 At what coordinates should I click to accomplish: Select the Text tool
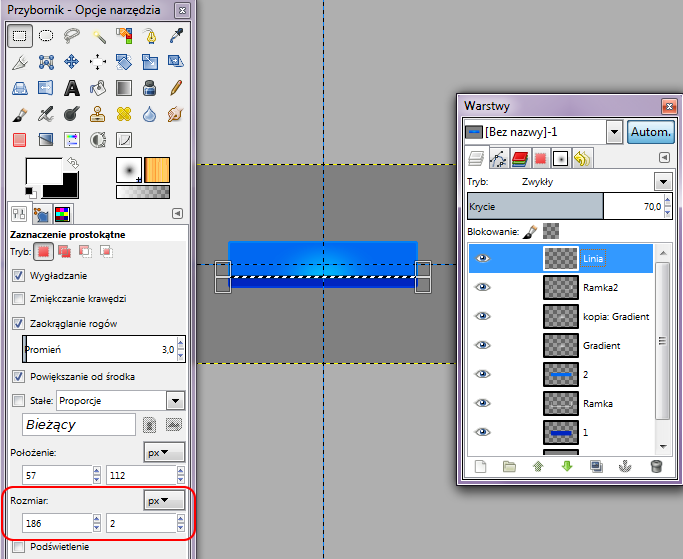coord(72,88)
